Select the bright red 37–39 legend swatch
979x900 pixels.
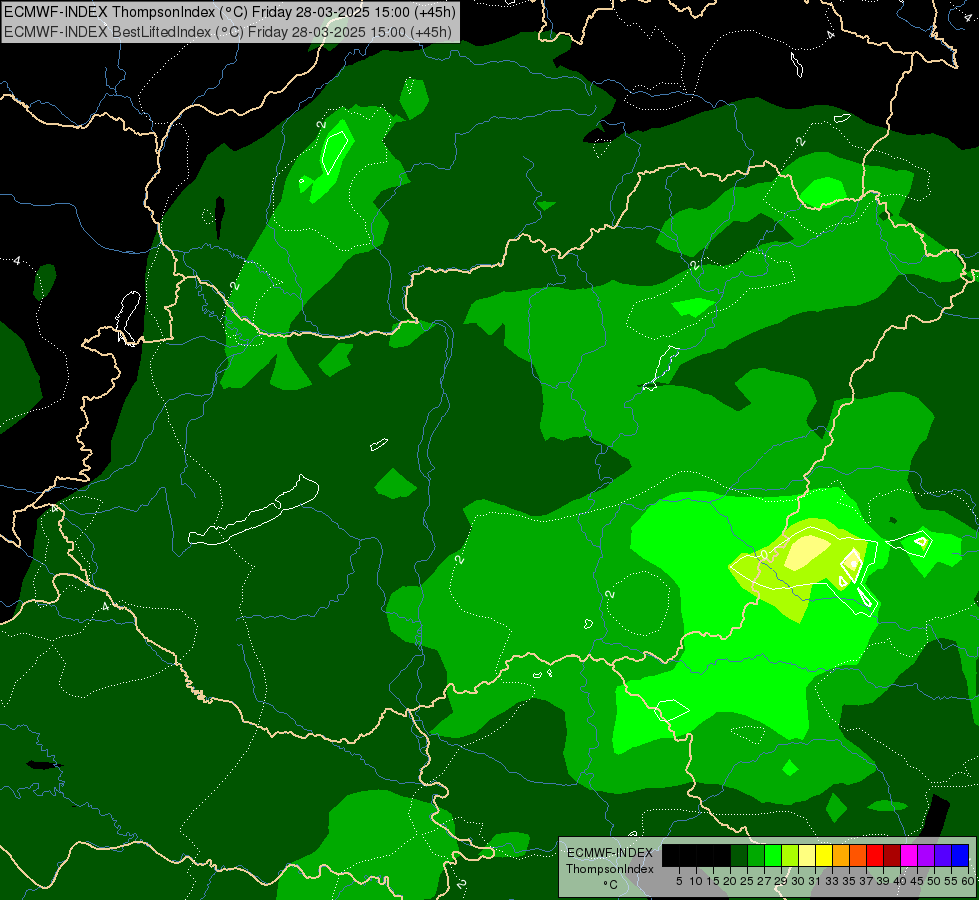(x=875, y=855)
